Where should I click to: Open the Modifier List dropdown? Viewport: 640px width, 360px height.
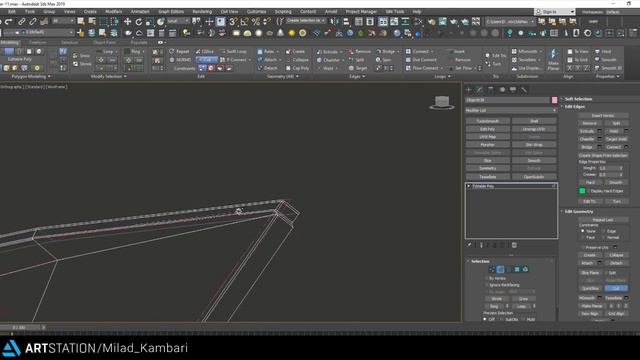511,110
